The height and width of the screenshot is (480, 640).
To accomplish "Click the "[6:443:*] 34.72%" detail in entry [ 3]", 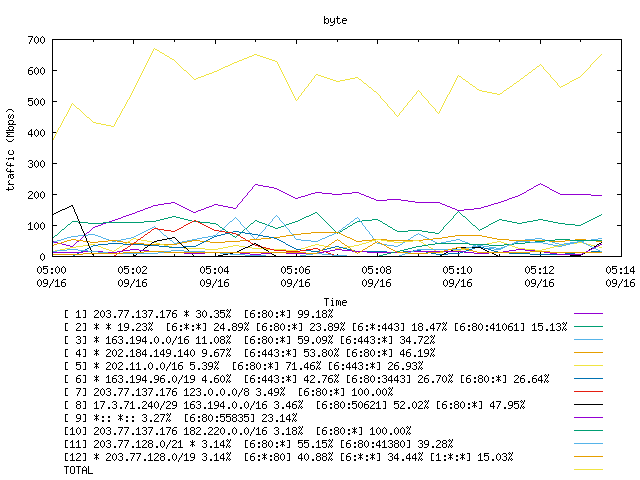I will [387, 340].
